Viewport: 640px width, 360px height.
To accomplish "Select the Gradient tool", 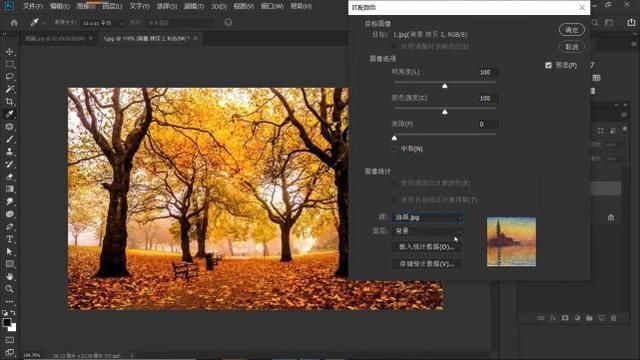I will (x=10, y=189).
